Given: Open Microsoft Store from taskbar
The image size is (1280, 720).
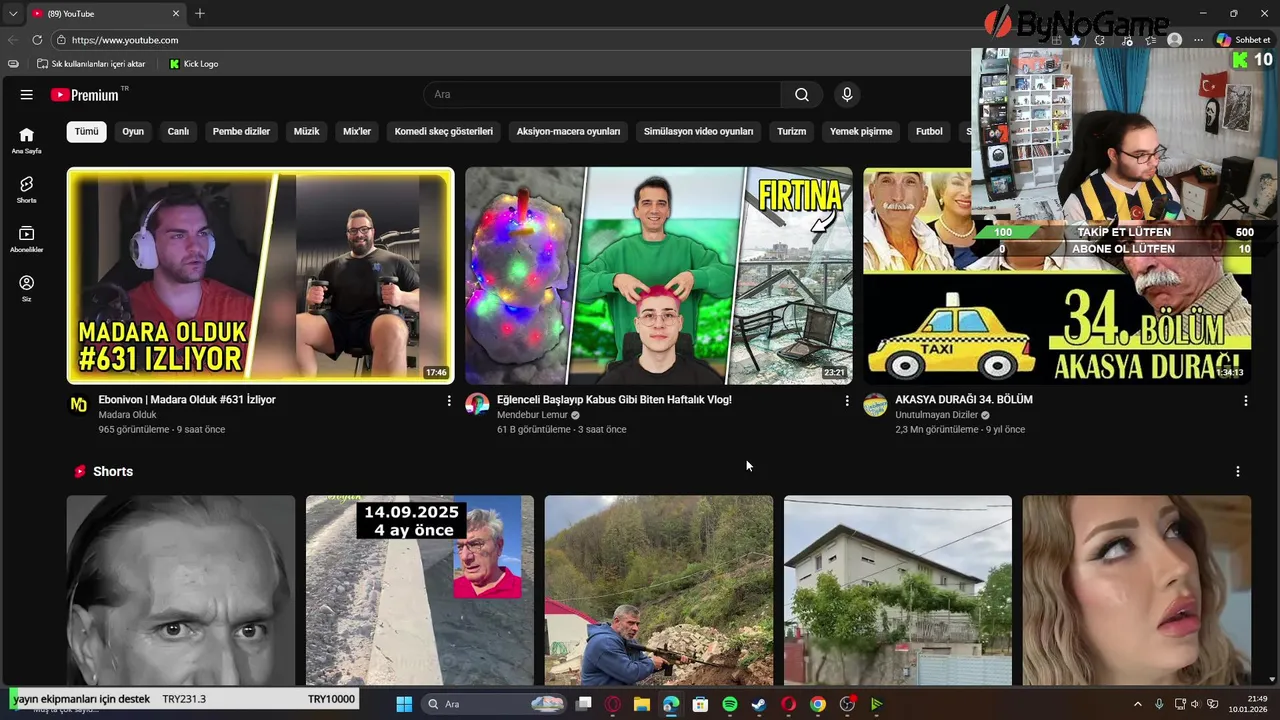Looking at the screenshot, I should (x=700, y=704).
